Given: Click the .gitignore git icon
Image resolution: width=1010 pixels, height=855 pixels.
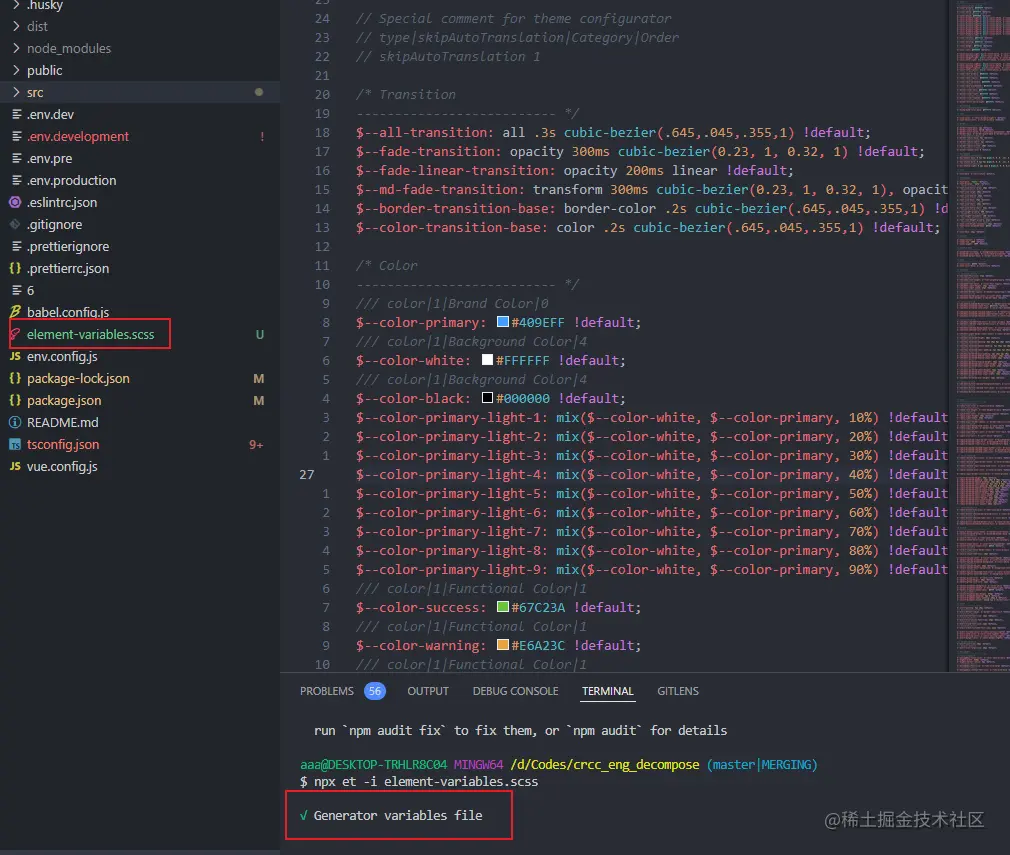Looking at the screenshot, I should click(x=15, y=224).
